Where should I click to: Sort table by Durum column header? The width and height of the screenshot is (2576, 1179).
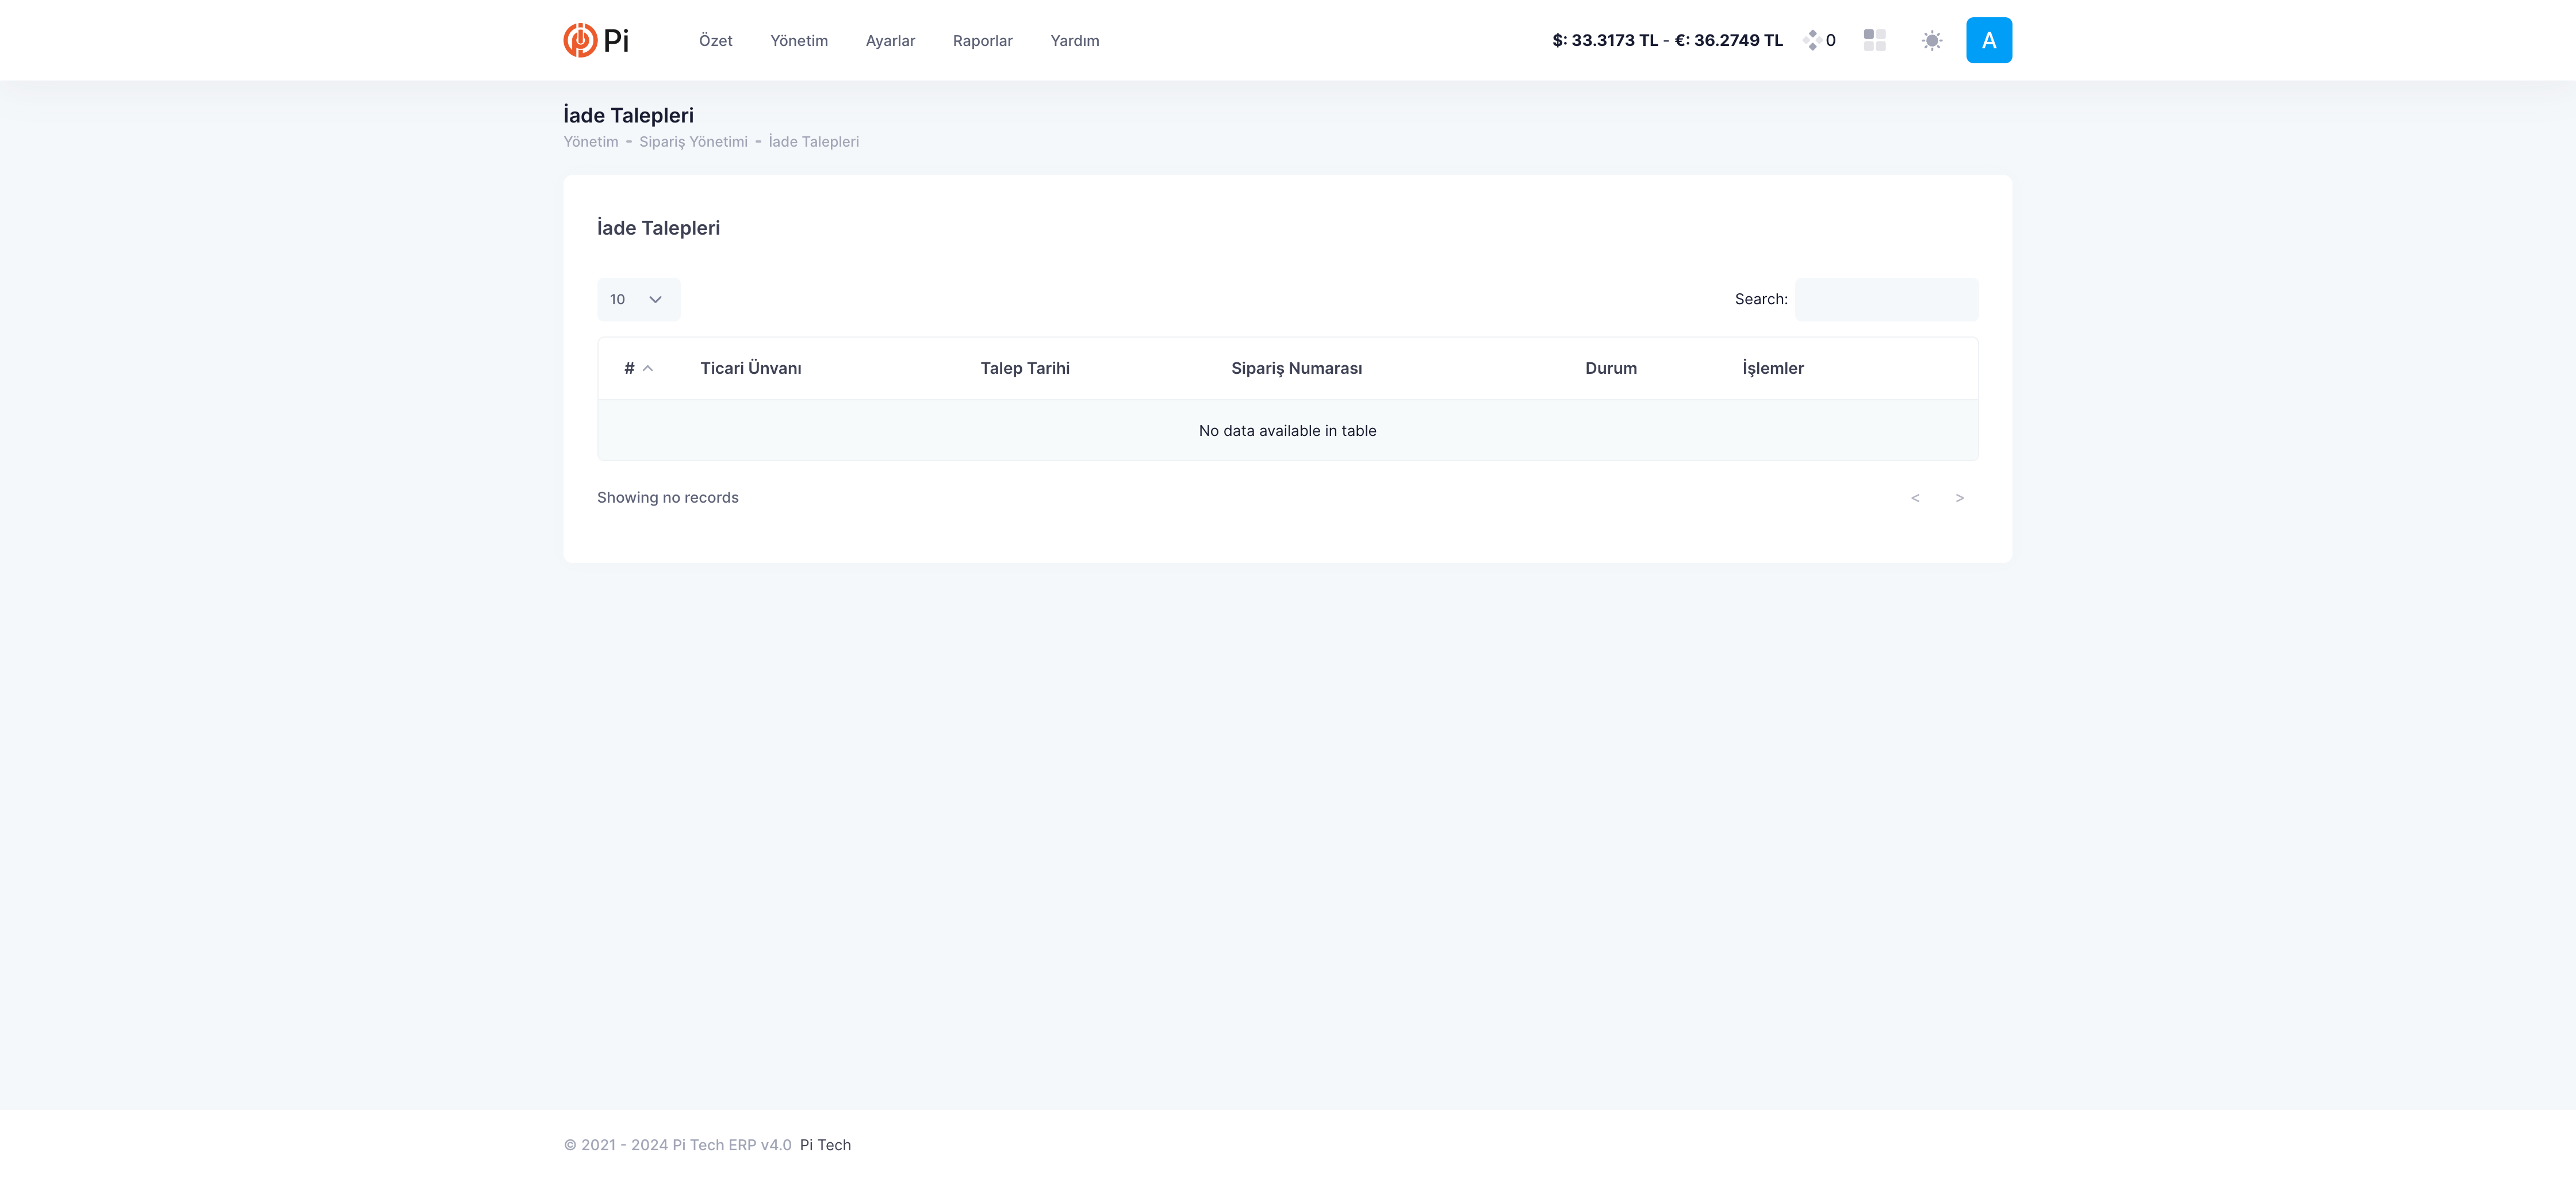[1610, 368]
